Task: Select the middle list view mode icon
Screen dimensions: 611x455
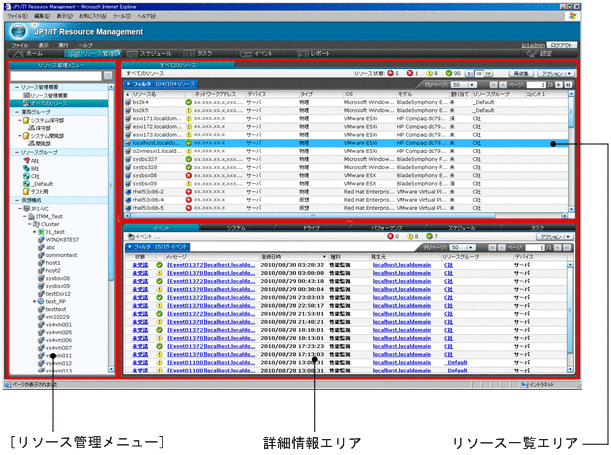Action: [480, 73]
